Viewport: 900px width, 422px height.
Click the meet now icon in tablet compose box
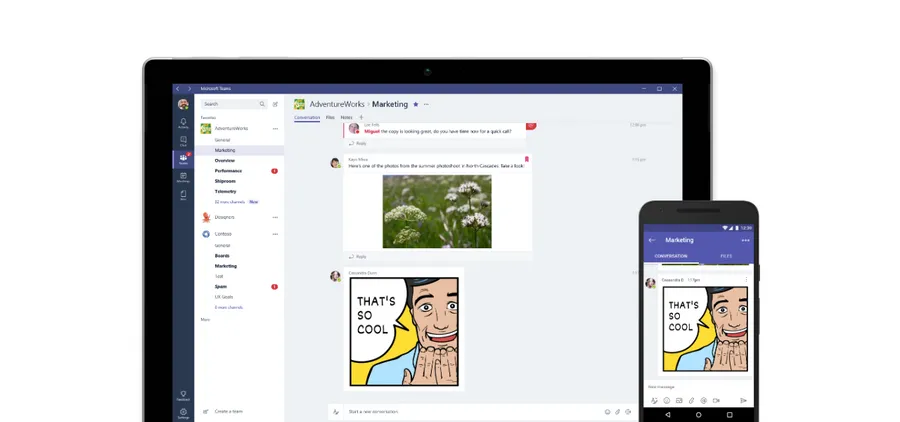[x=628, y=412]
